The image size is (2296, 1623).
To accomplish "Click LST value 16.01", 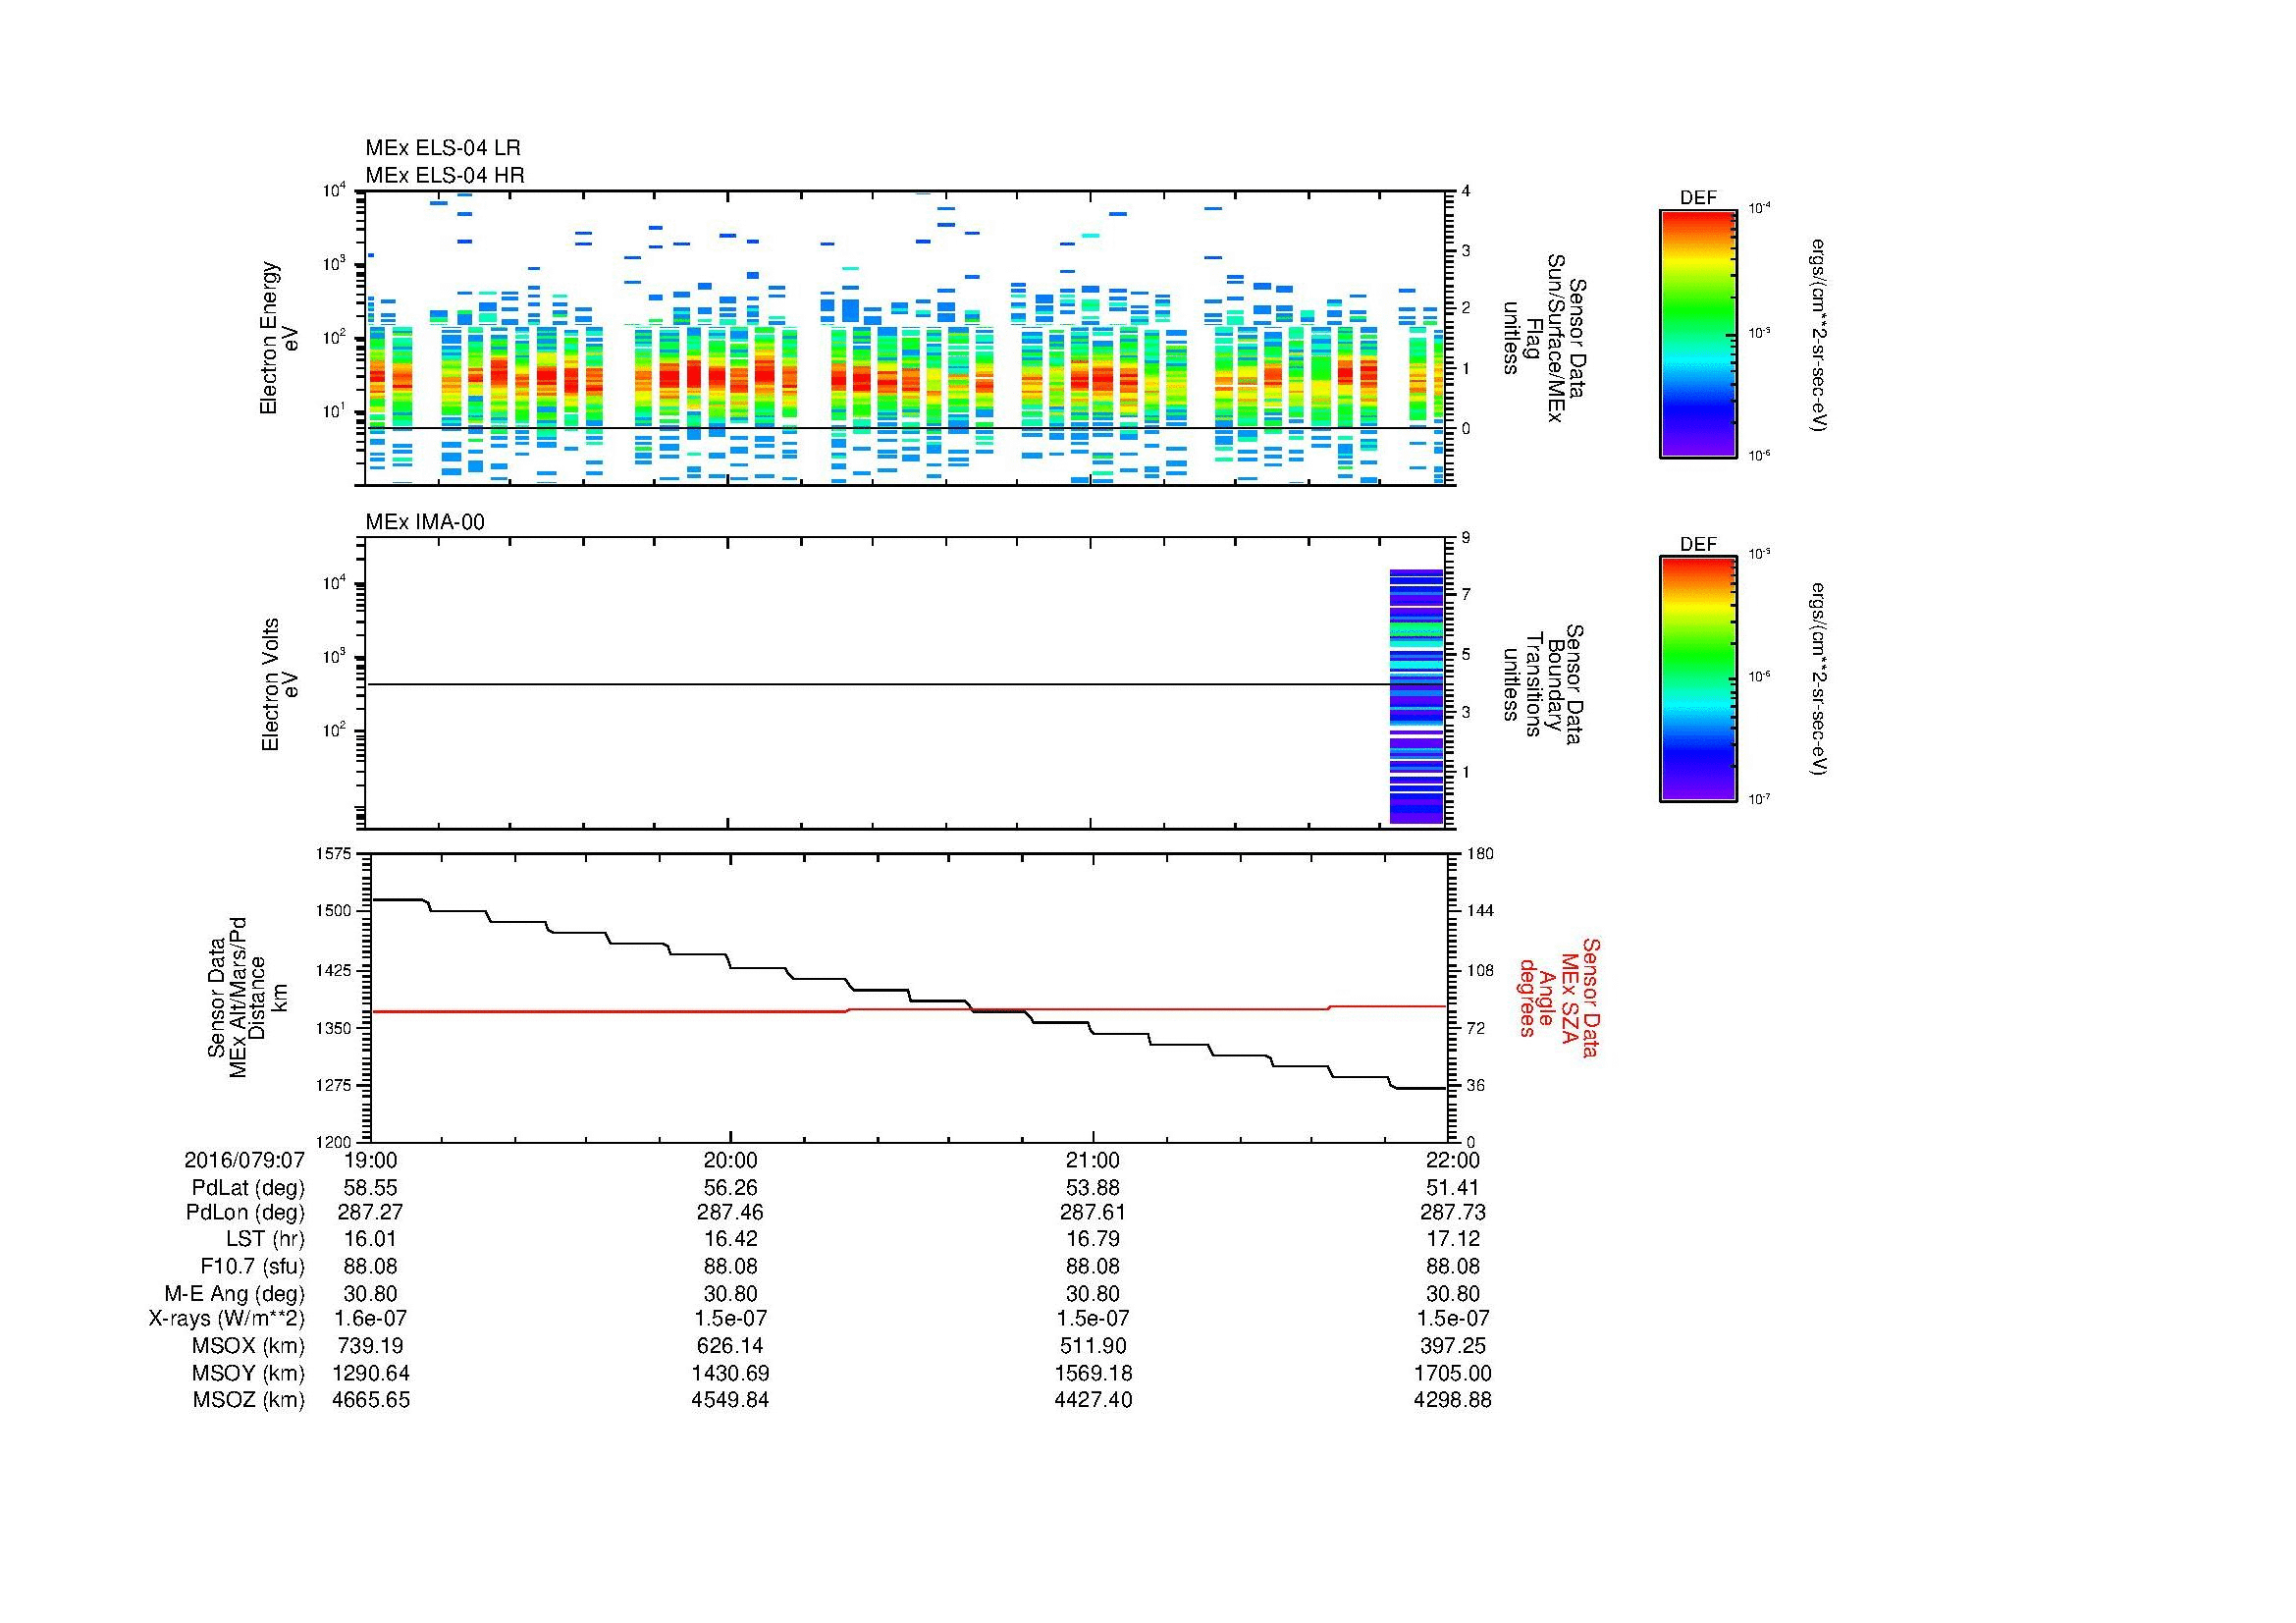I will tap(371, 1240).
